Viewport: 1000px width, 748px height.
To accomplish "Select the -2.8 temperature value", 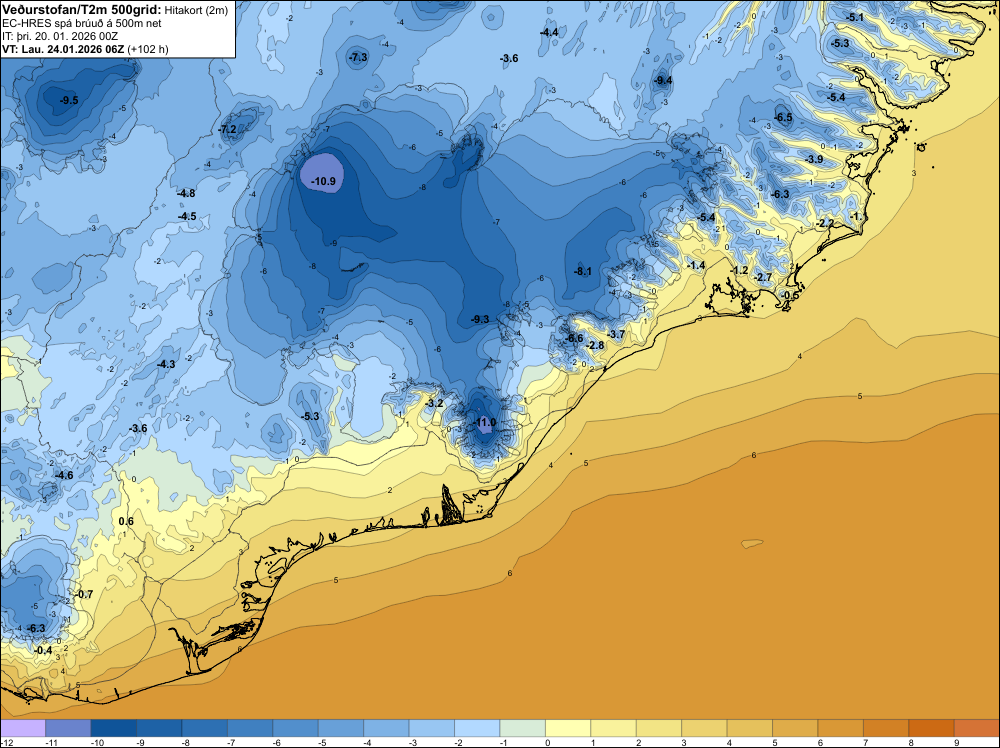I will tap(594, 345).
